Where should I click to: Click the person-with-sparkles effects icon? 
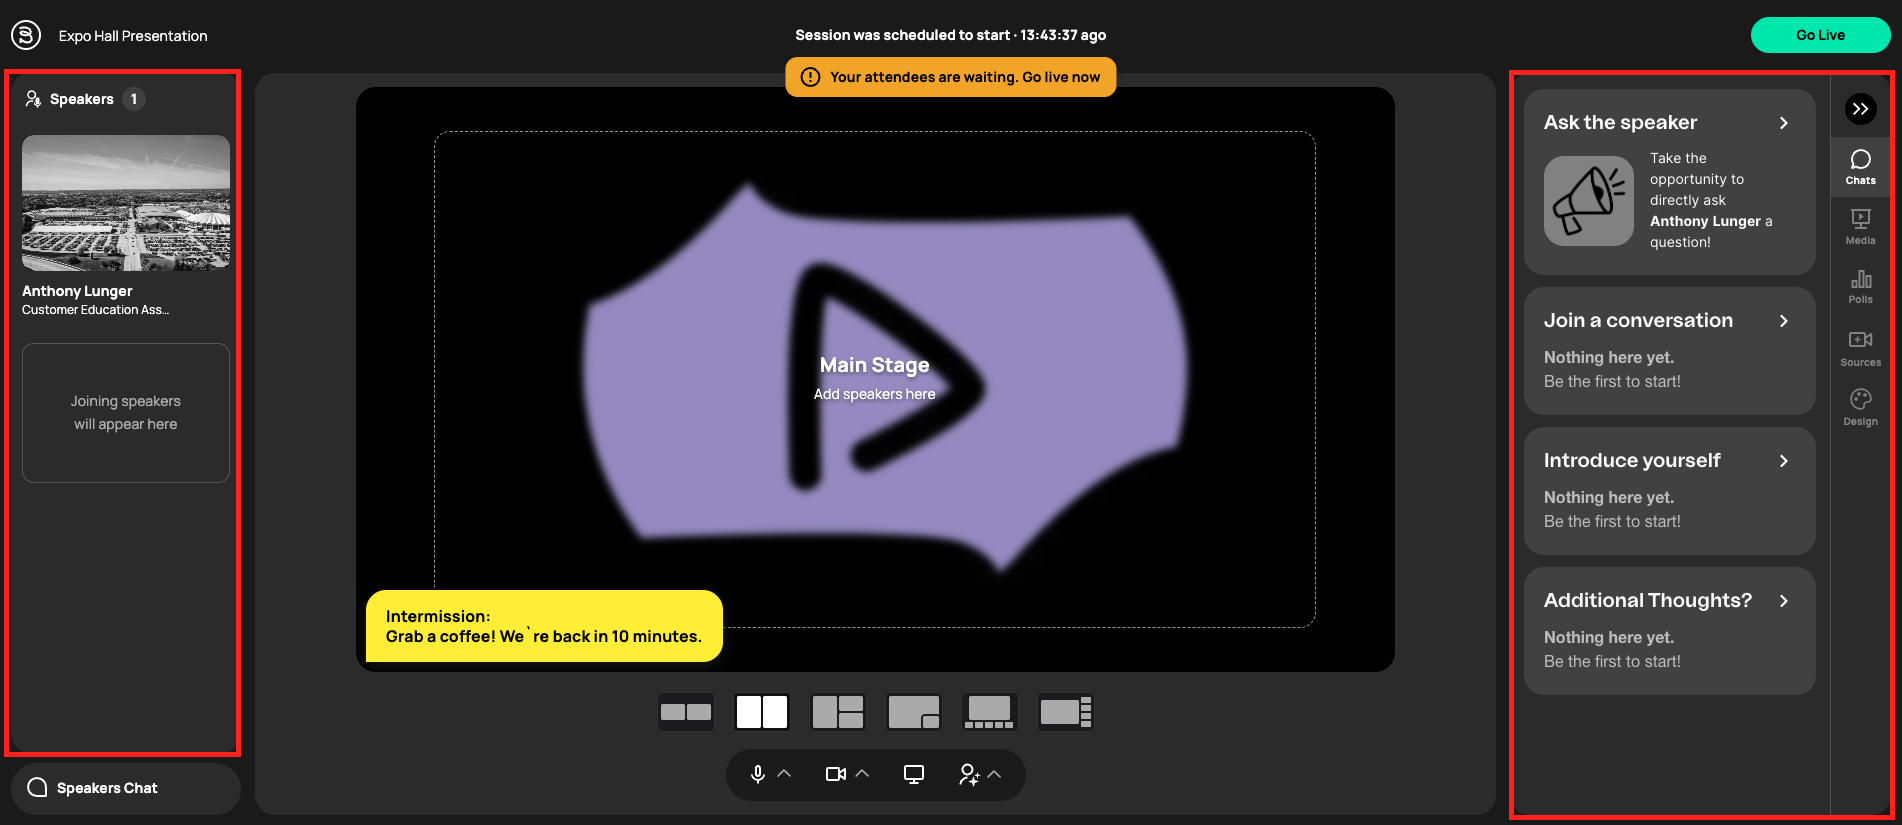point(968,774)
